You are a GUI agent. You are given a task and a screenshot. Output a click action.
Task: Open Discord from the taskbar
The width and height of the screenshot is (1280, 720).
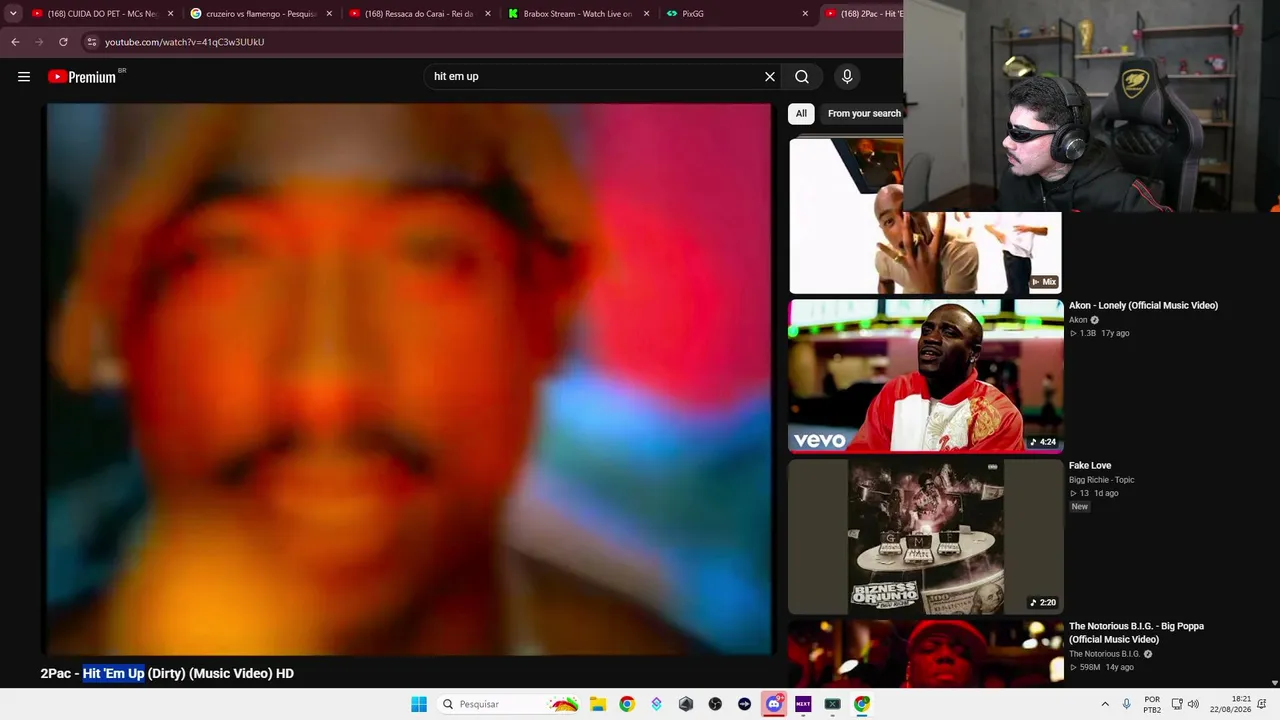[774, 704]
